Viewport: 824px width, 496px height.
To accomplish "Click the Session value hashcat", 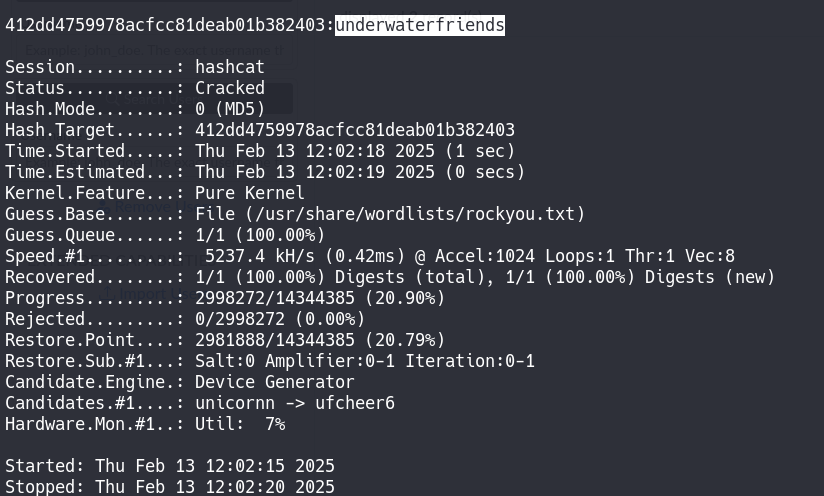I will click(x=229, y=67).
